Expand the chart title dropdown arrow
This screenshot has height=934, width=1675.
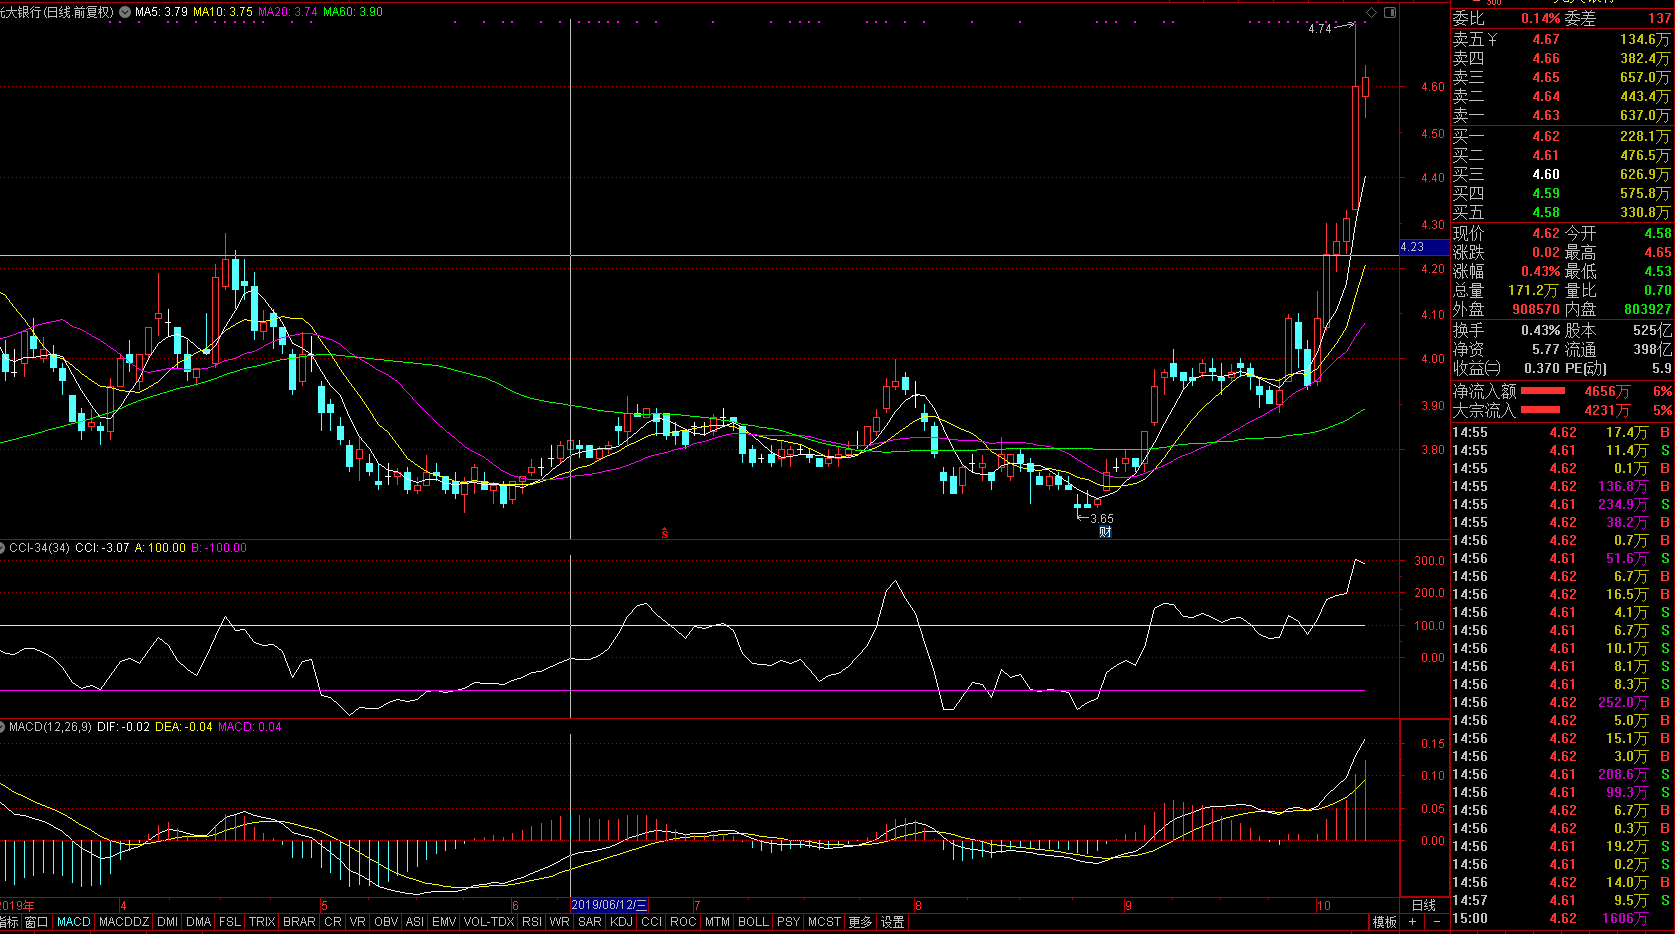124,12
